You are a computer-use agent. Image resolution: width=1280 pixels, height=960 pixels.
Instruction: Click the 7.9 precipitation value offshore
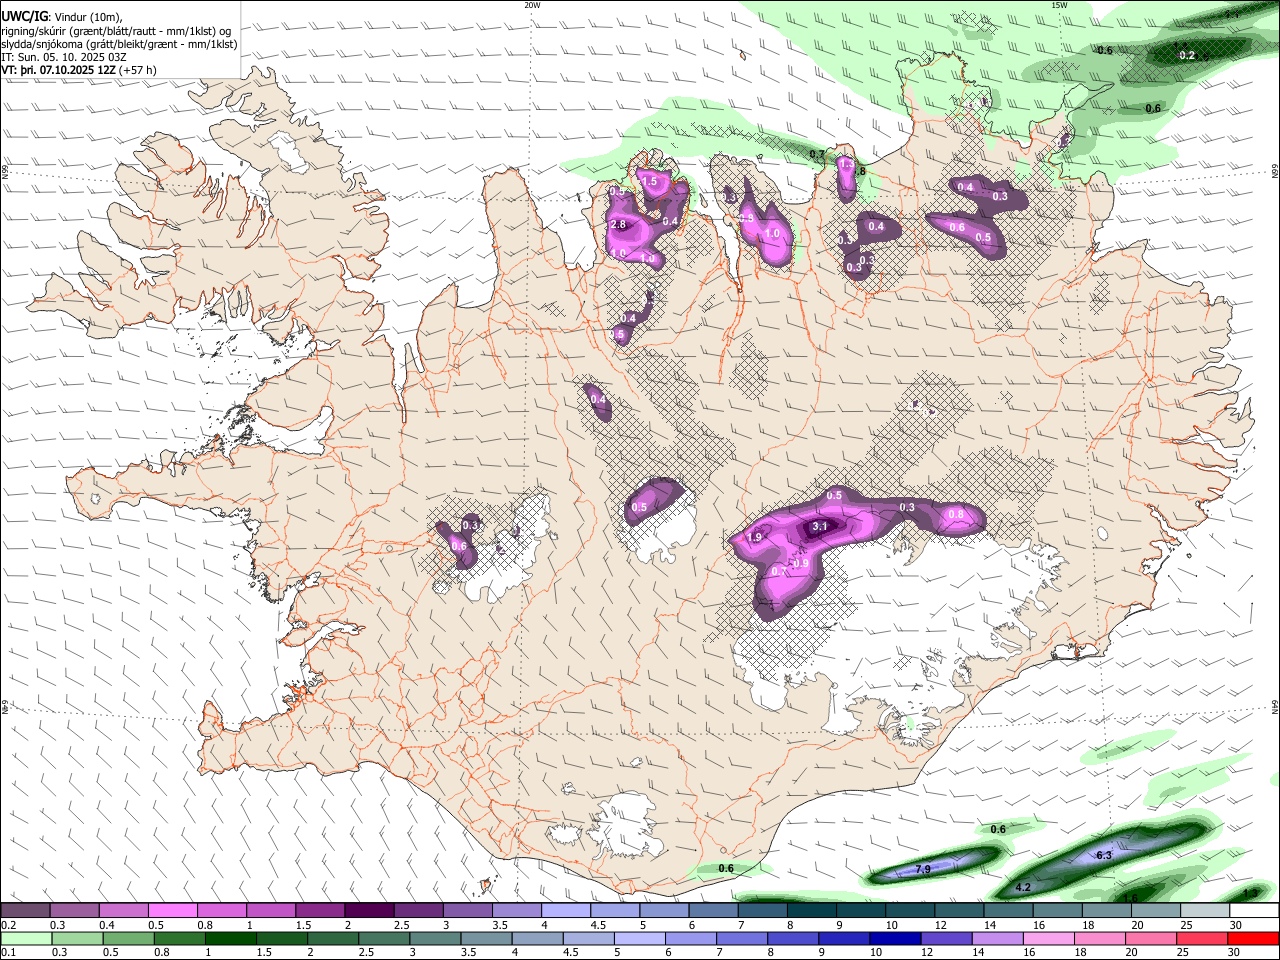[923, 870]
